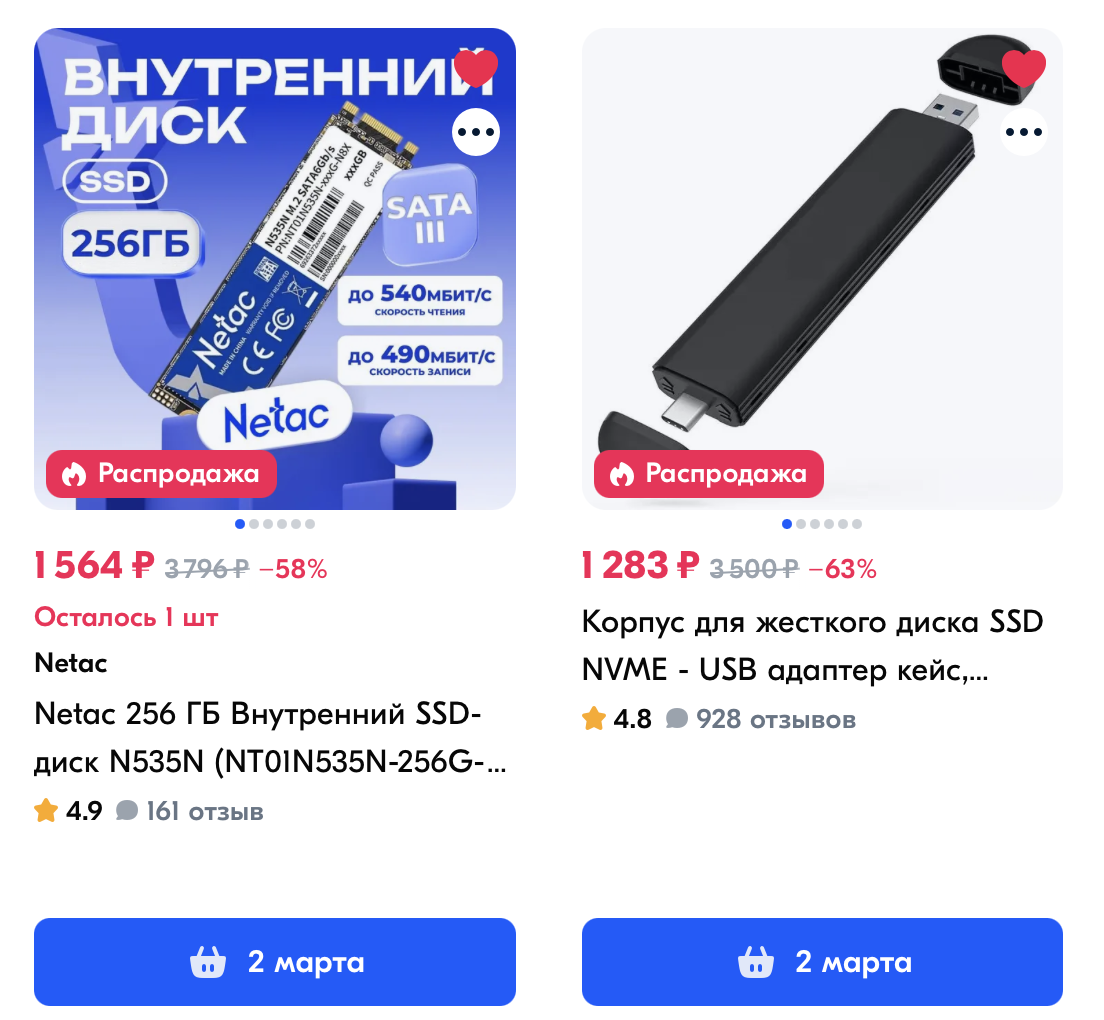View 928 отзывов for NVME enclosure
Screen dimensions: 1104x1020
[776, 719]
